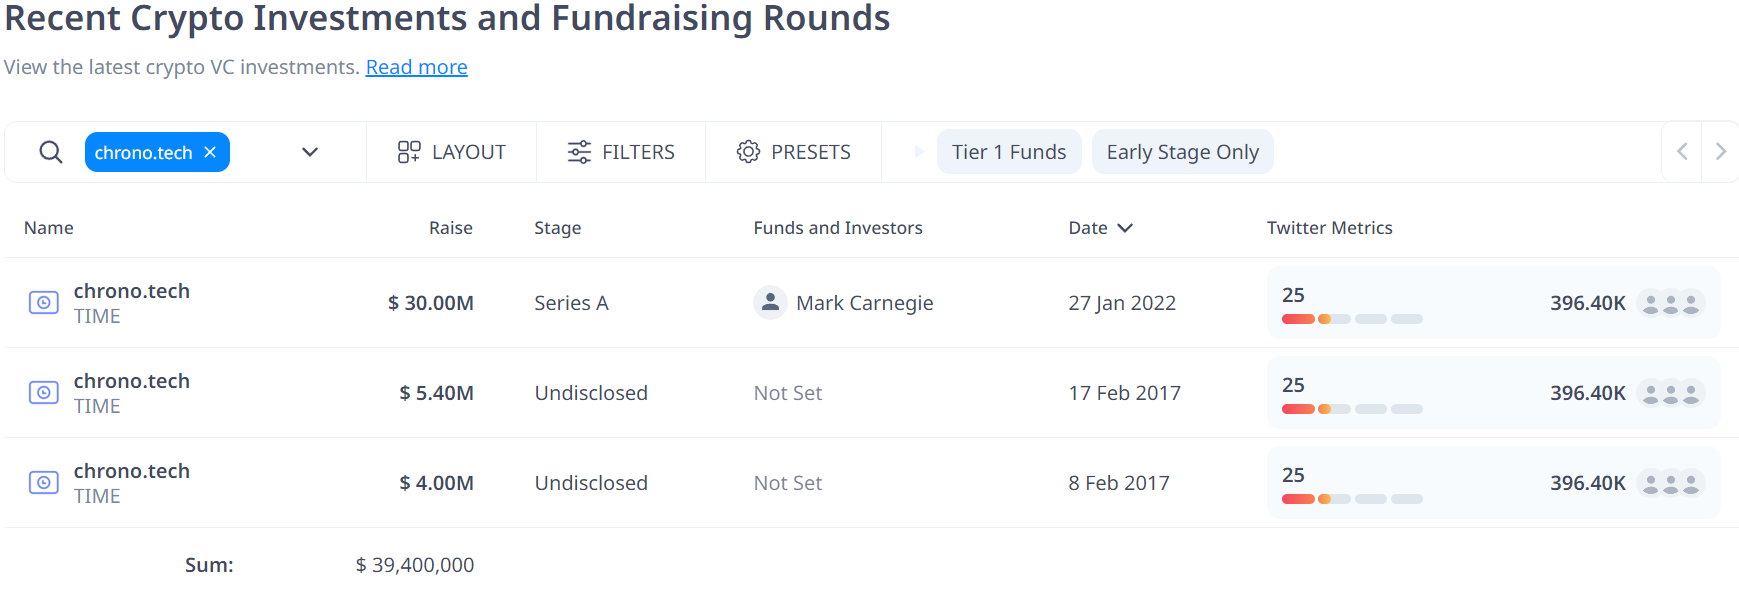The width and height of the screenshot is (1739, 589).
Task: Click Twitter score bar of Series A row
Action: click(x=1352, y=319)
